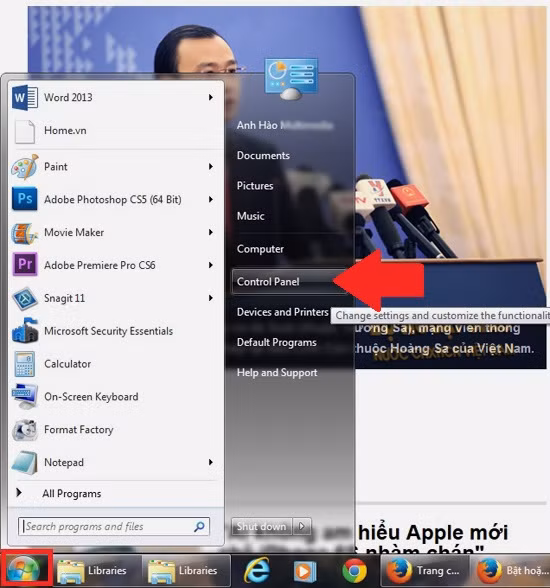550x588 pixels.
Task: Open the Shut down options arrow
Action: coord(302,526)
